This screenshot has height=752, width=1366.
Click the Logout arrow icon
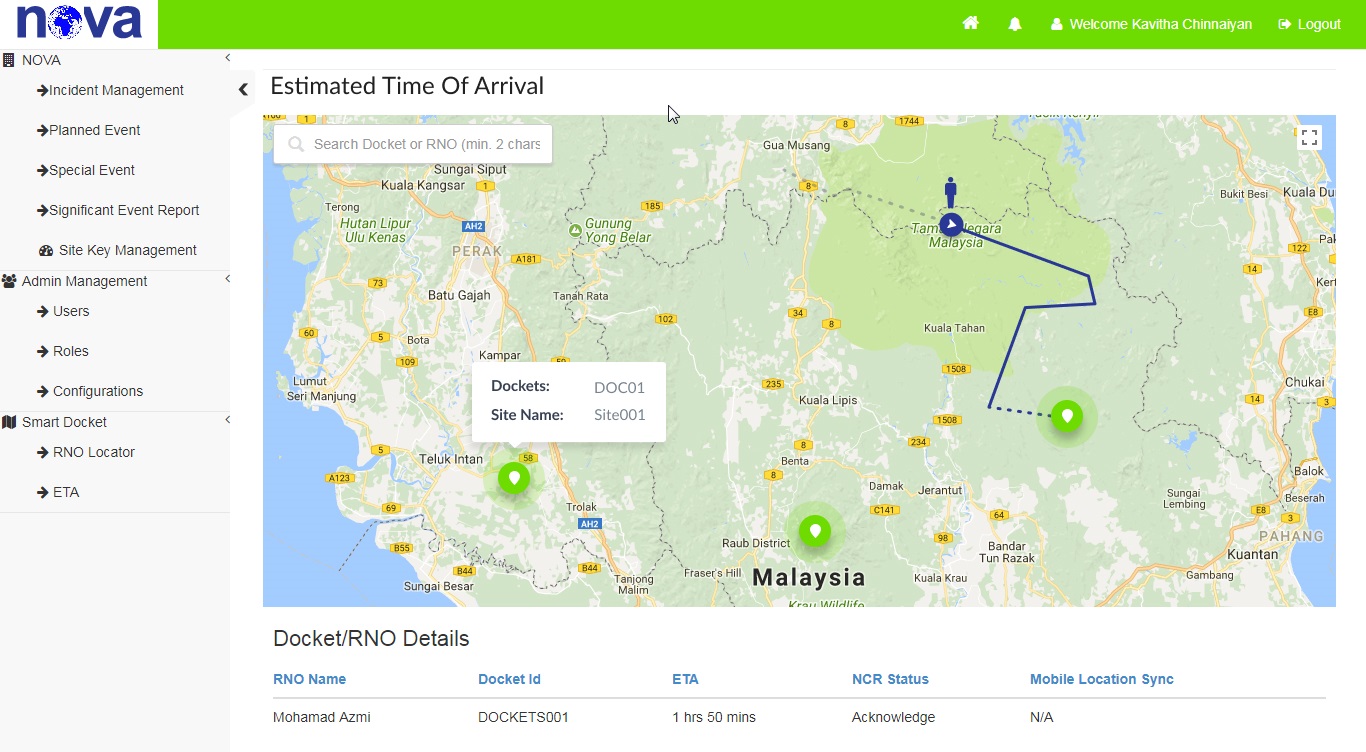[1285, 24]
